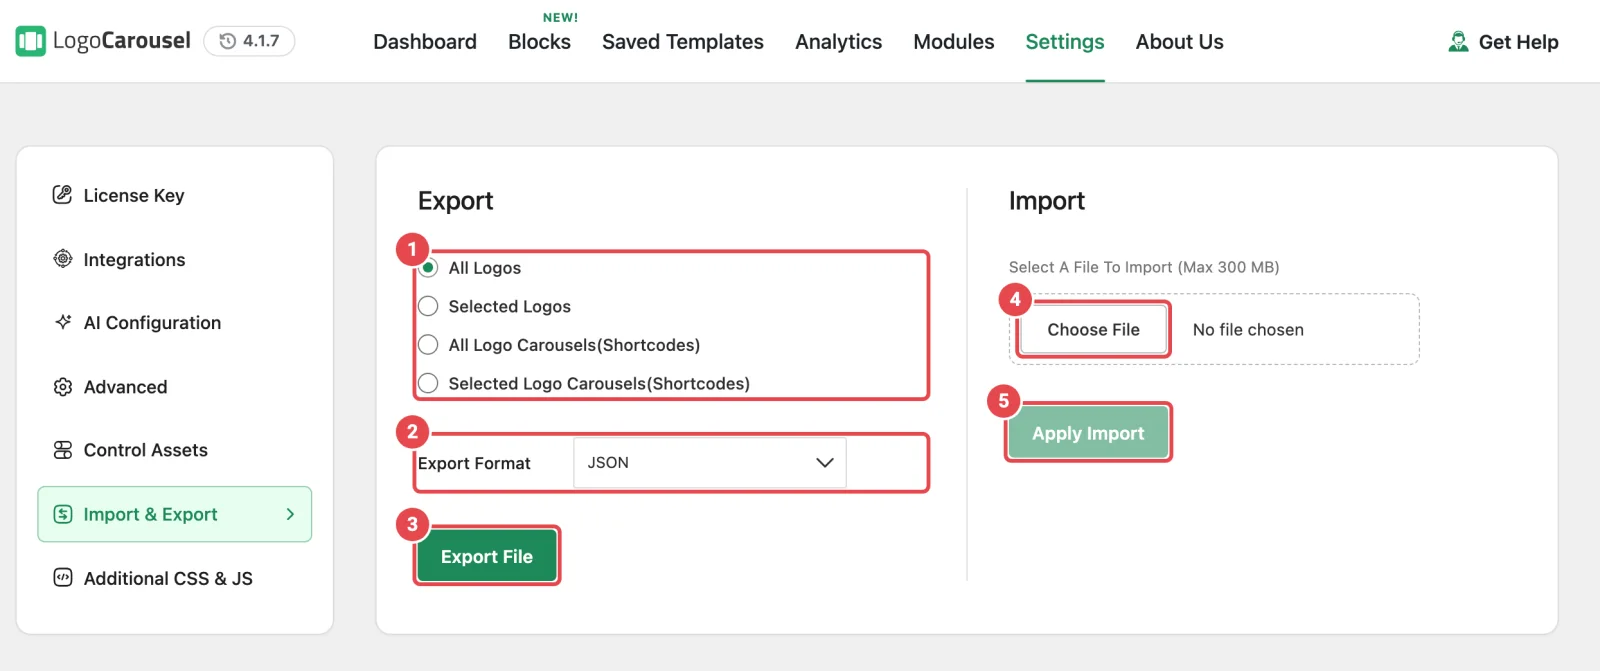Screen dimensions: 1600x671
Task: Click the Export heading
Action: [455, 201]
